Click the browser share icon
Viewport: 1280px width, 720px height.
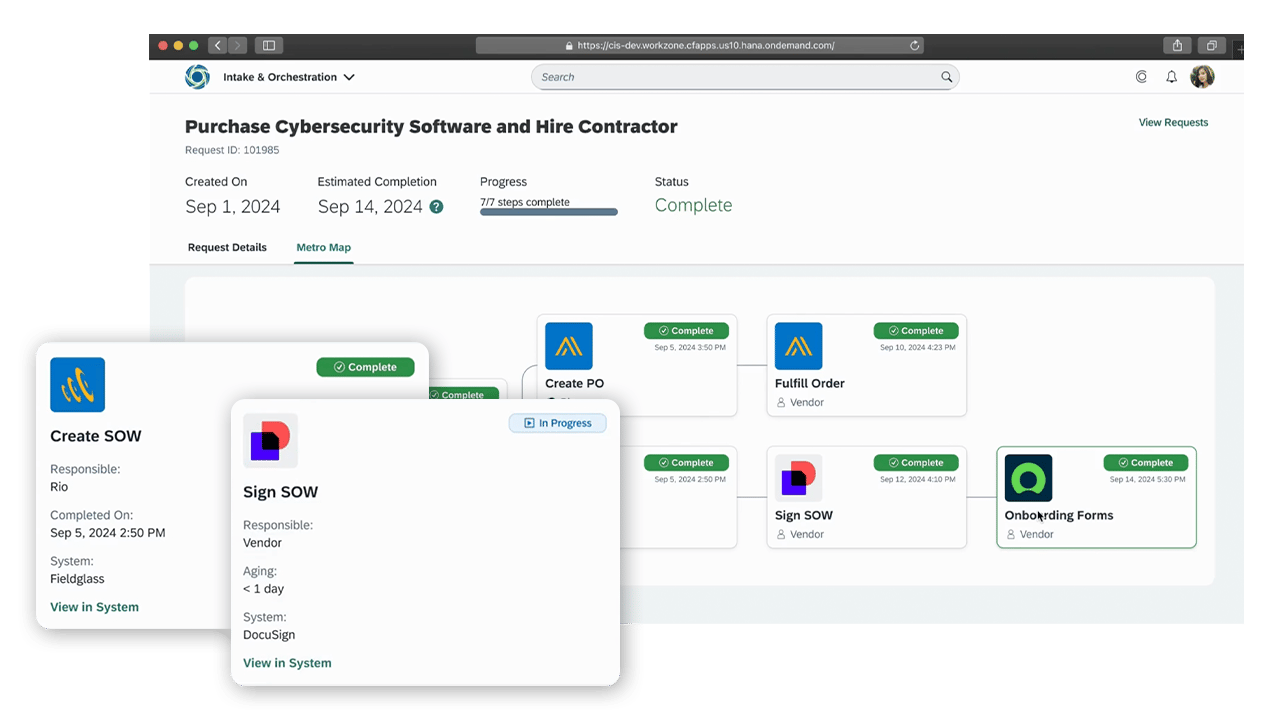pyautogui.click(x=1177, y=45)
